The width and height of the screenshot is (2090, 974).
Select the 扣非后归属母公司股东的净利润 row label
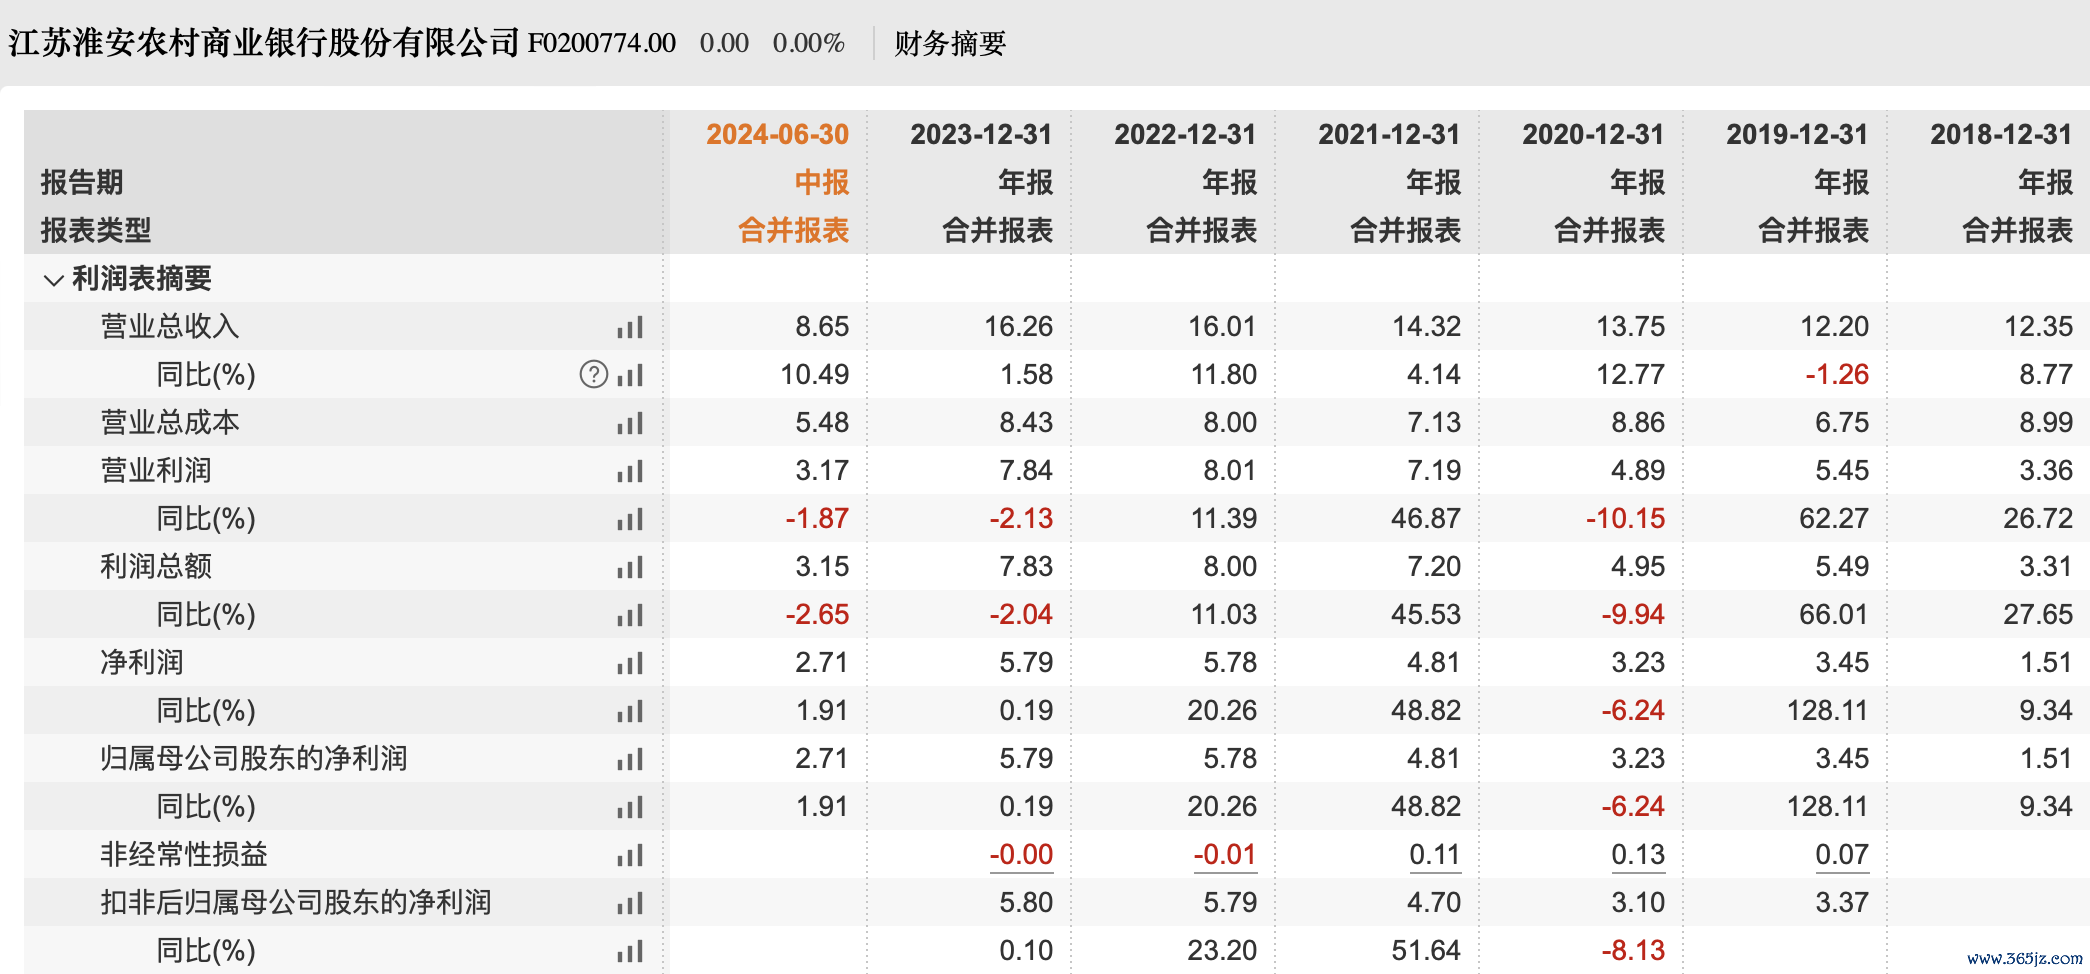pos(296,903)
